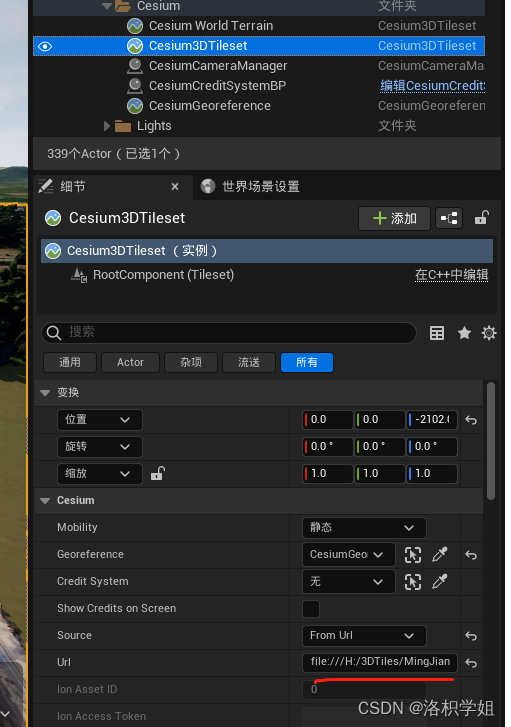Viewport: 511px width, 727px height.
Task: Filter by 通用 category
Action: pos(70,362)
